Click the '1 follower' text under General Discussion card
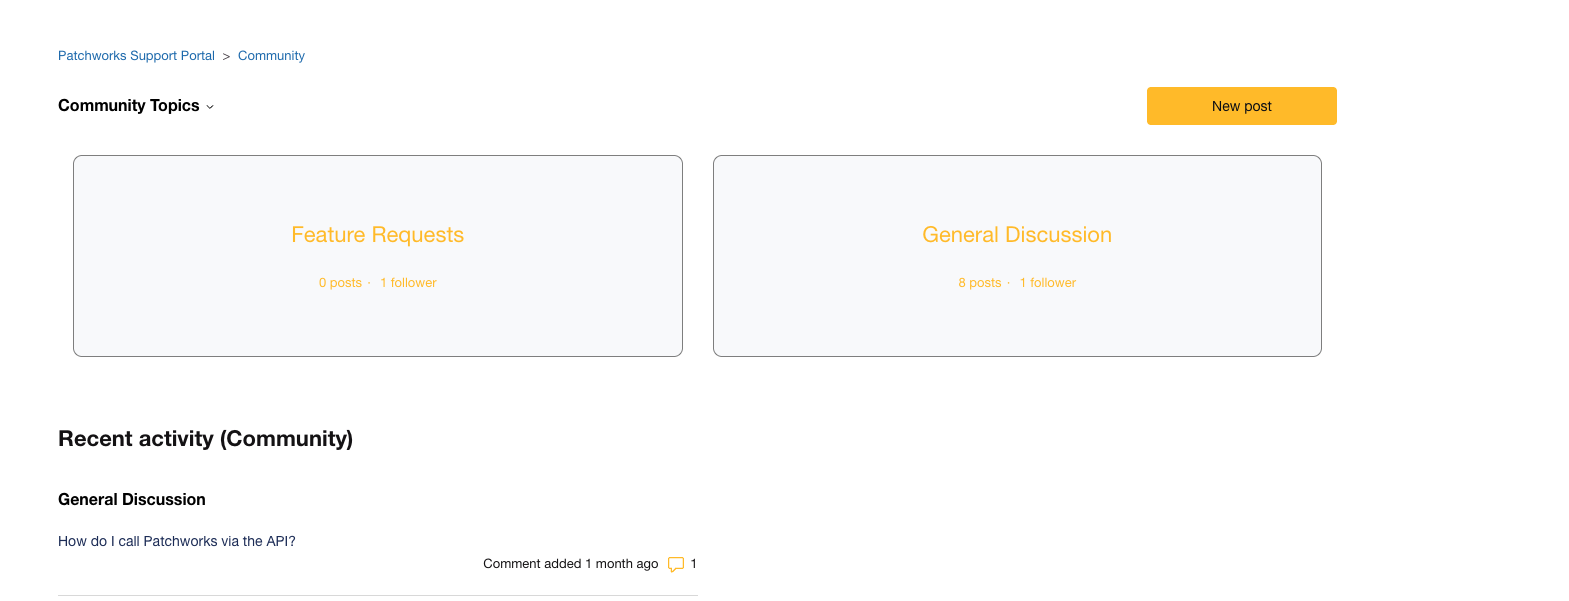 pos(1048,283)
